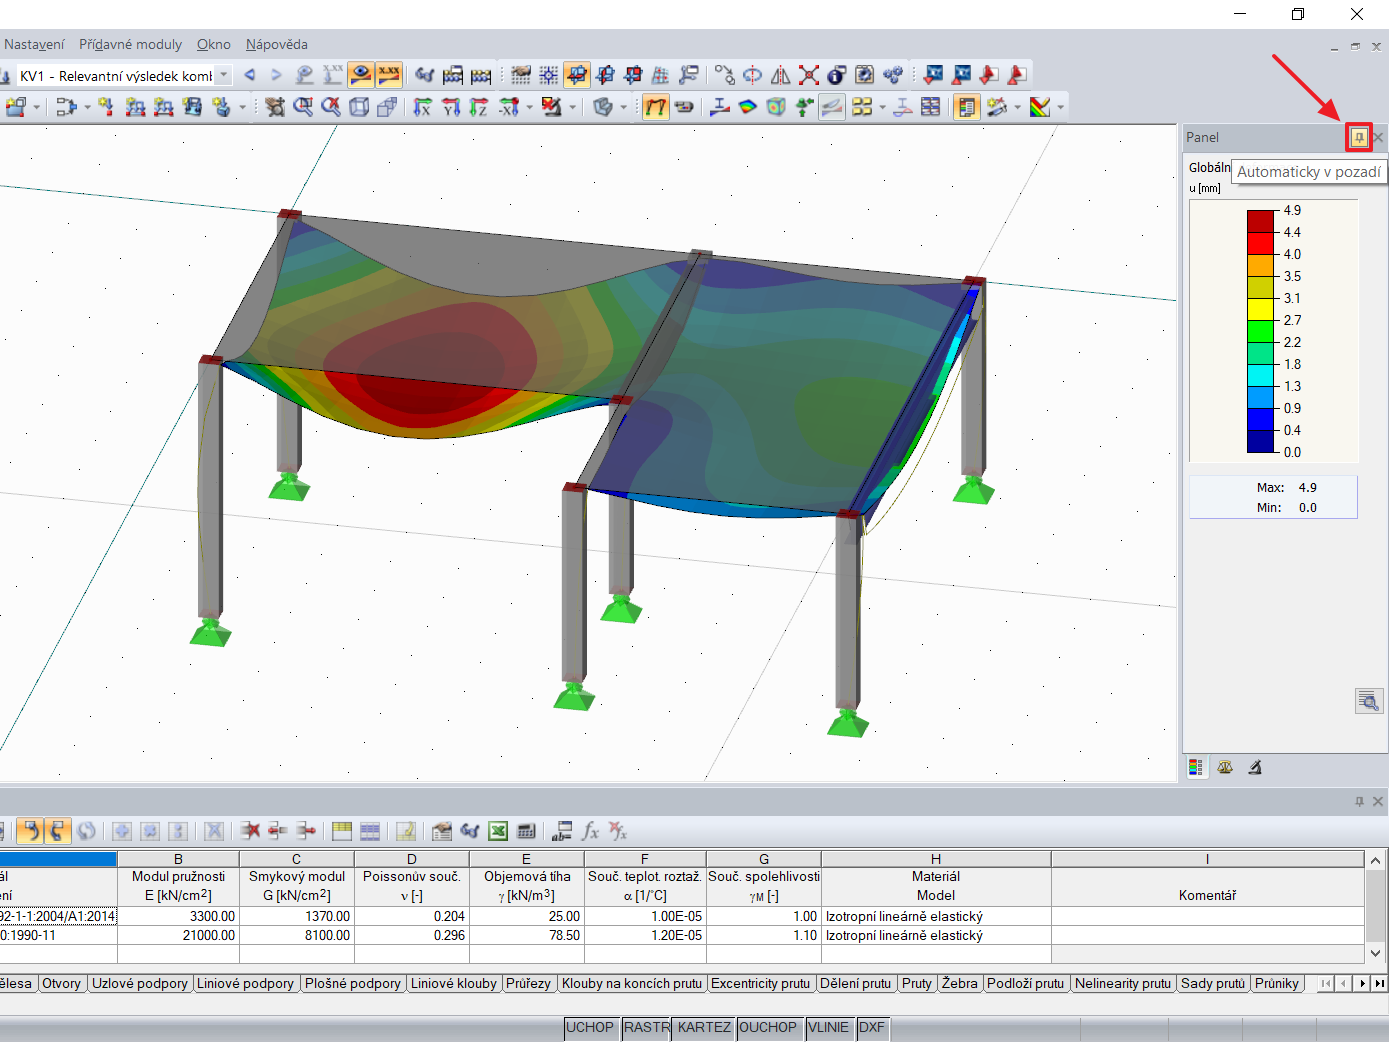Click the binoculars find icon in top toolbar
This screenshot has height=1042, width=1389.
pos(425,75)
